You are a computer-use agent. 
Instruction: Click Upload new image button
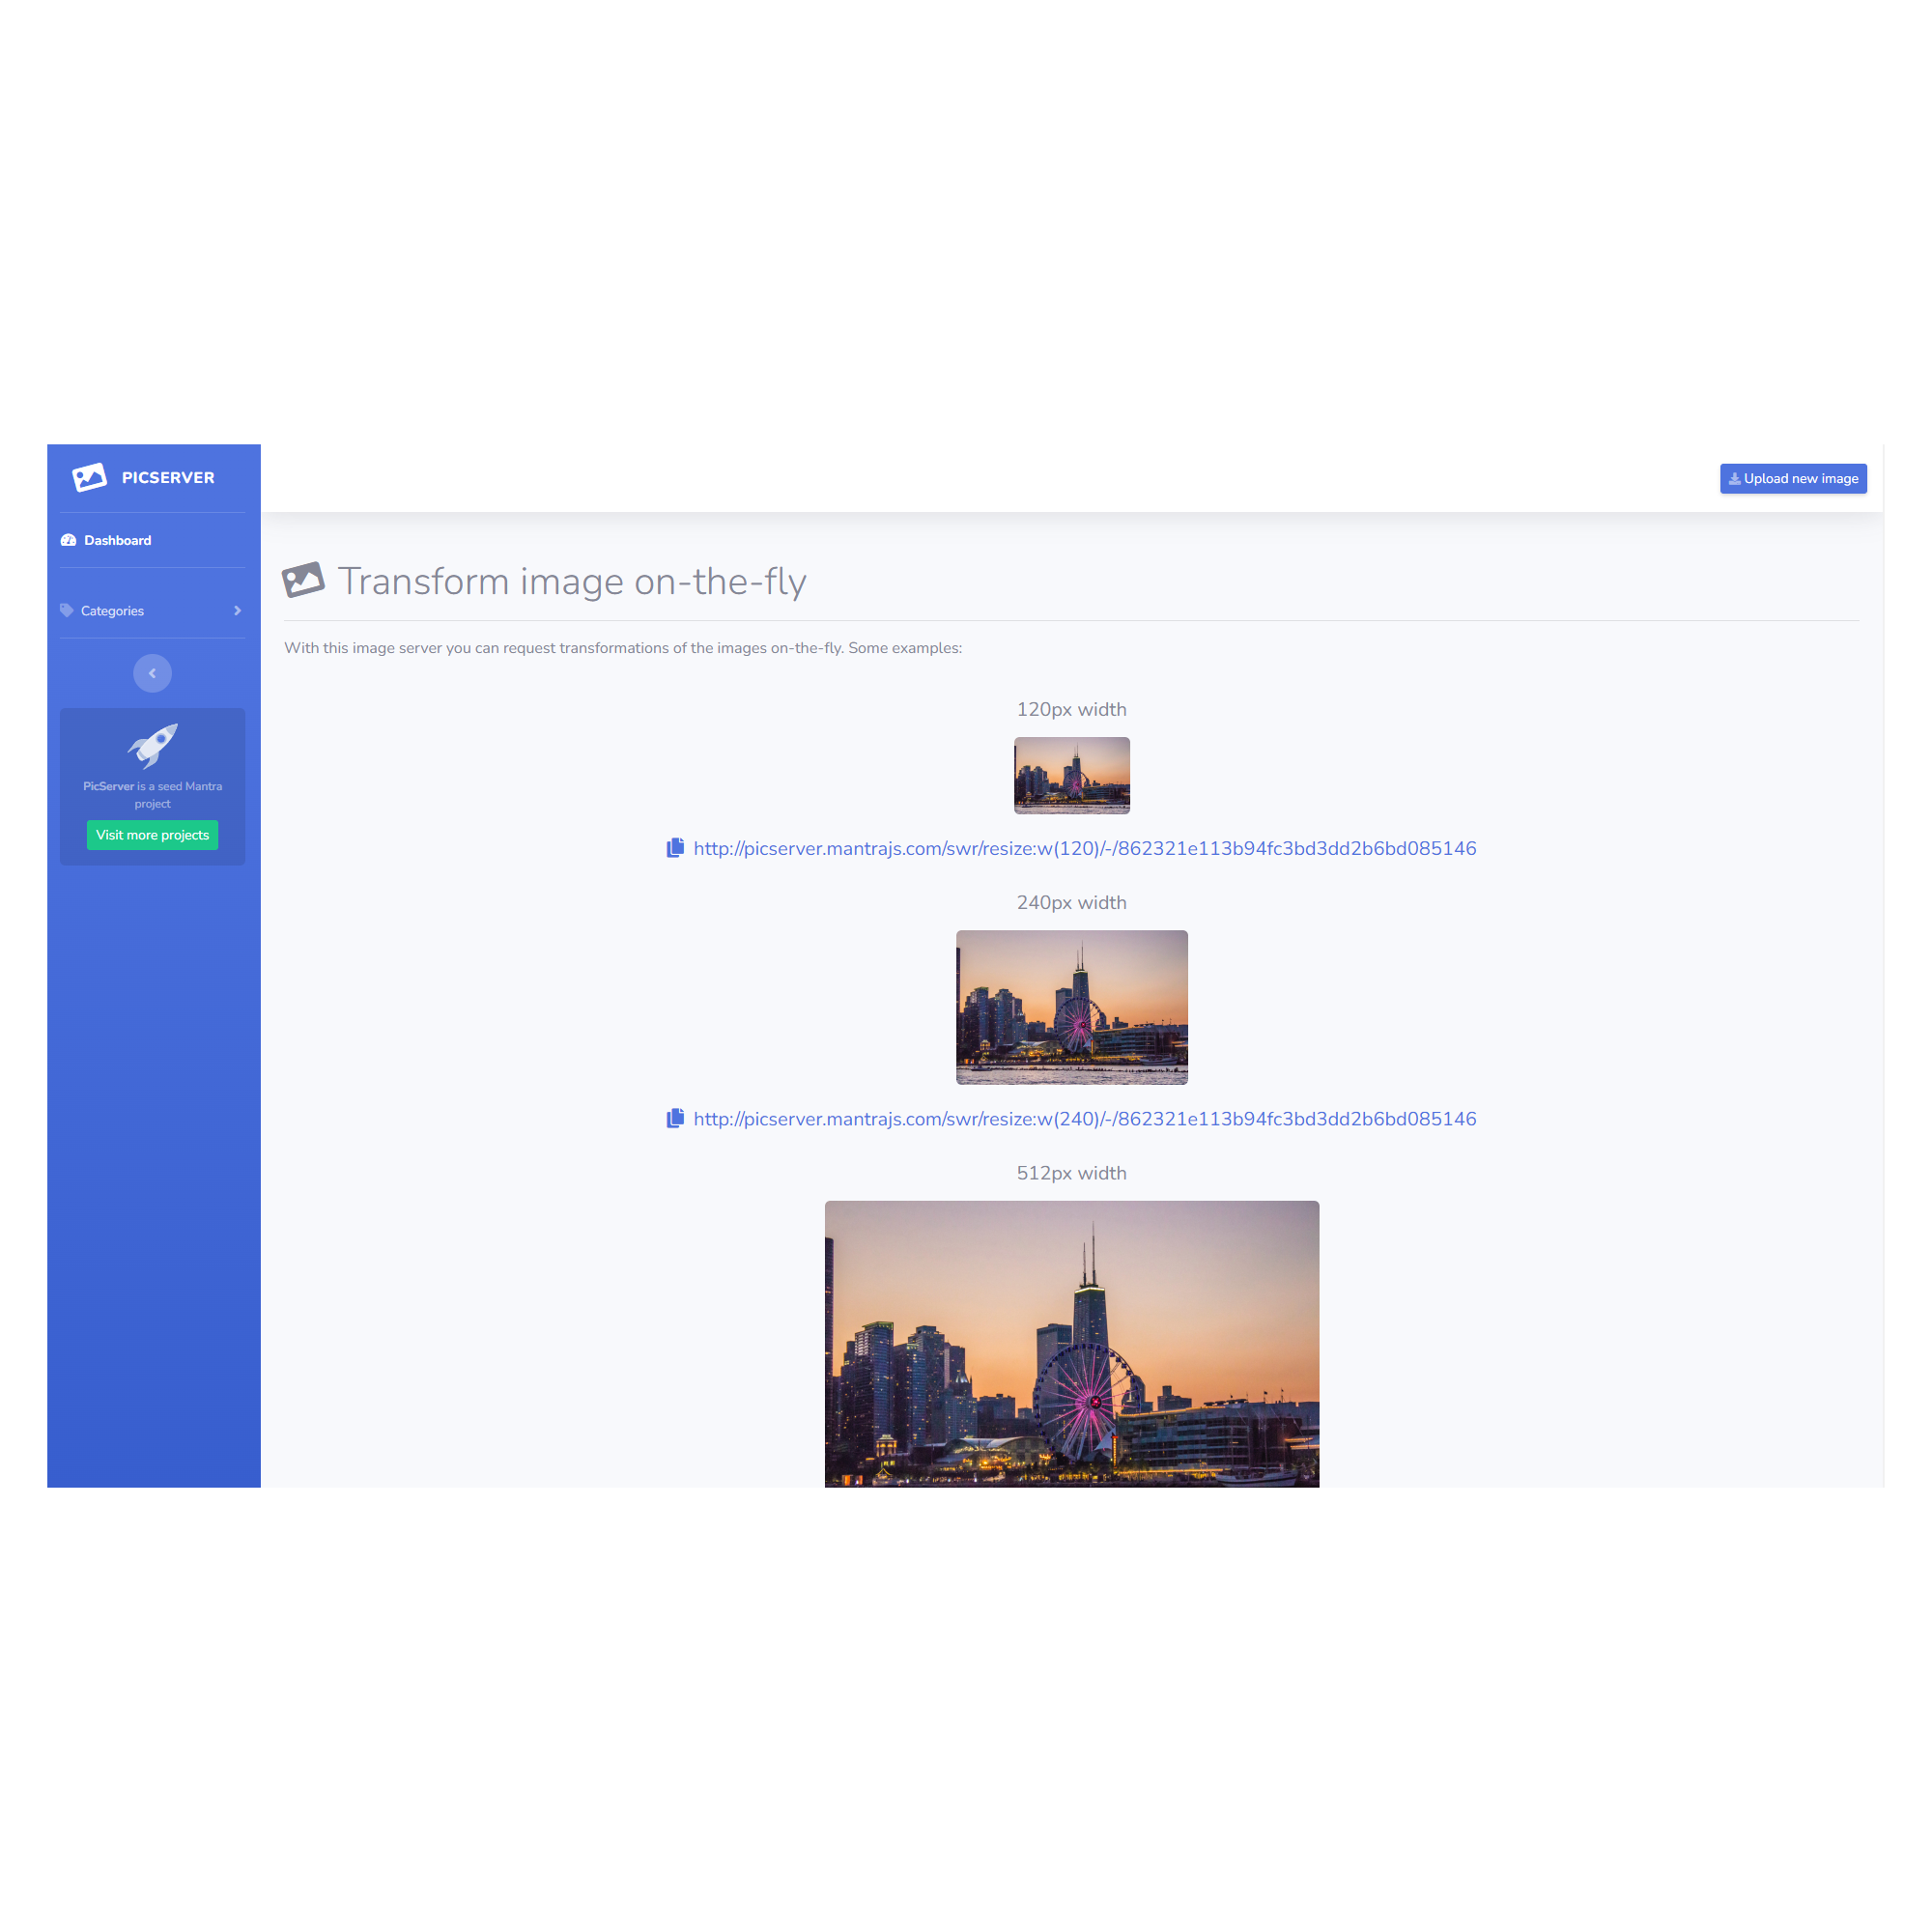point(1793,478)
